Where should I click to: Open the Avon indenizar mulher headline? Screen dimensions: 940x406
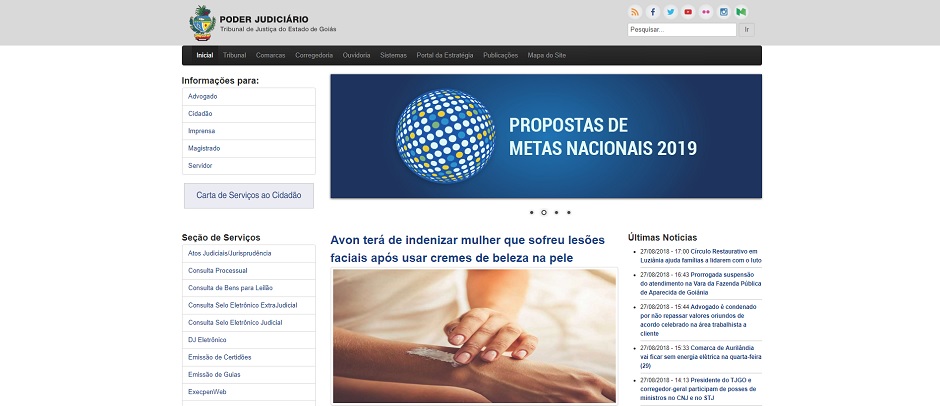(468, 249)
